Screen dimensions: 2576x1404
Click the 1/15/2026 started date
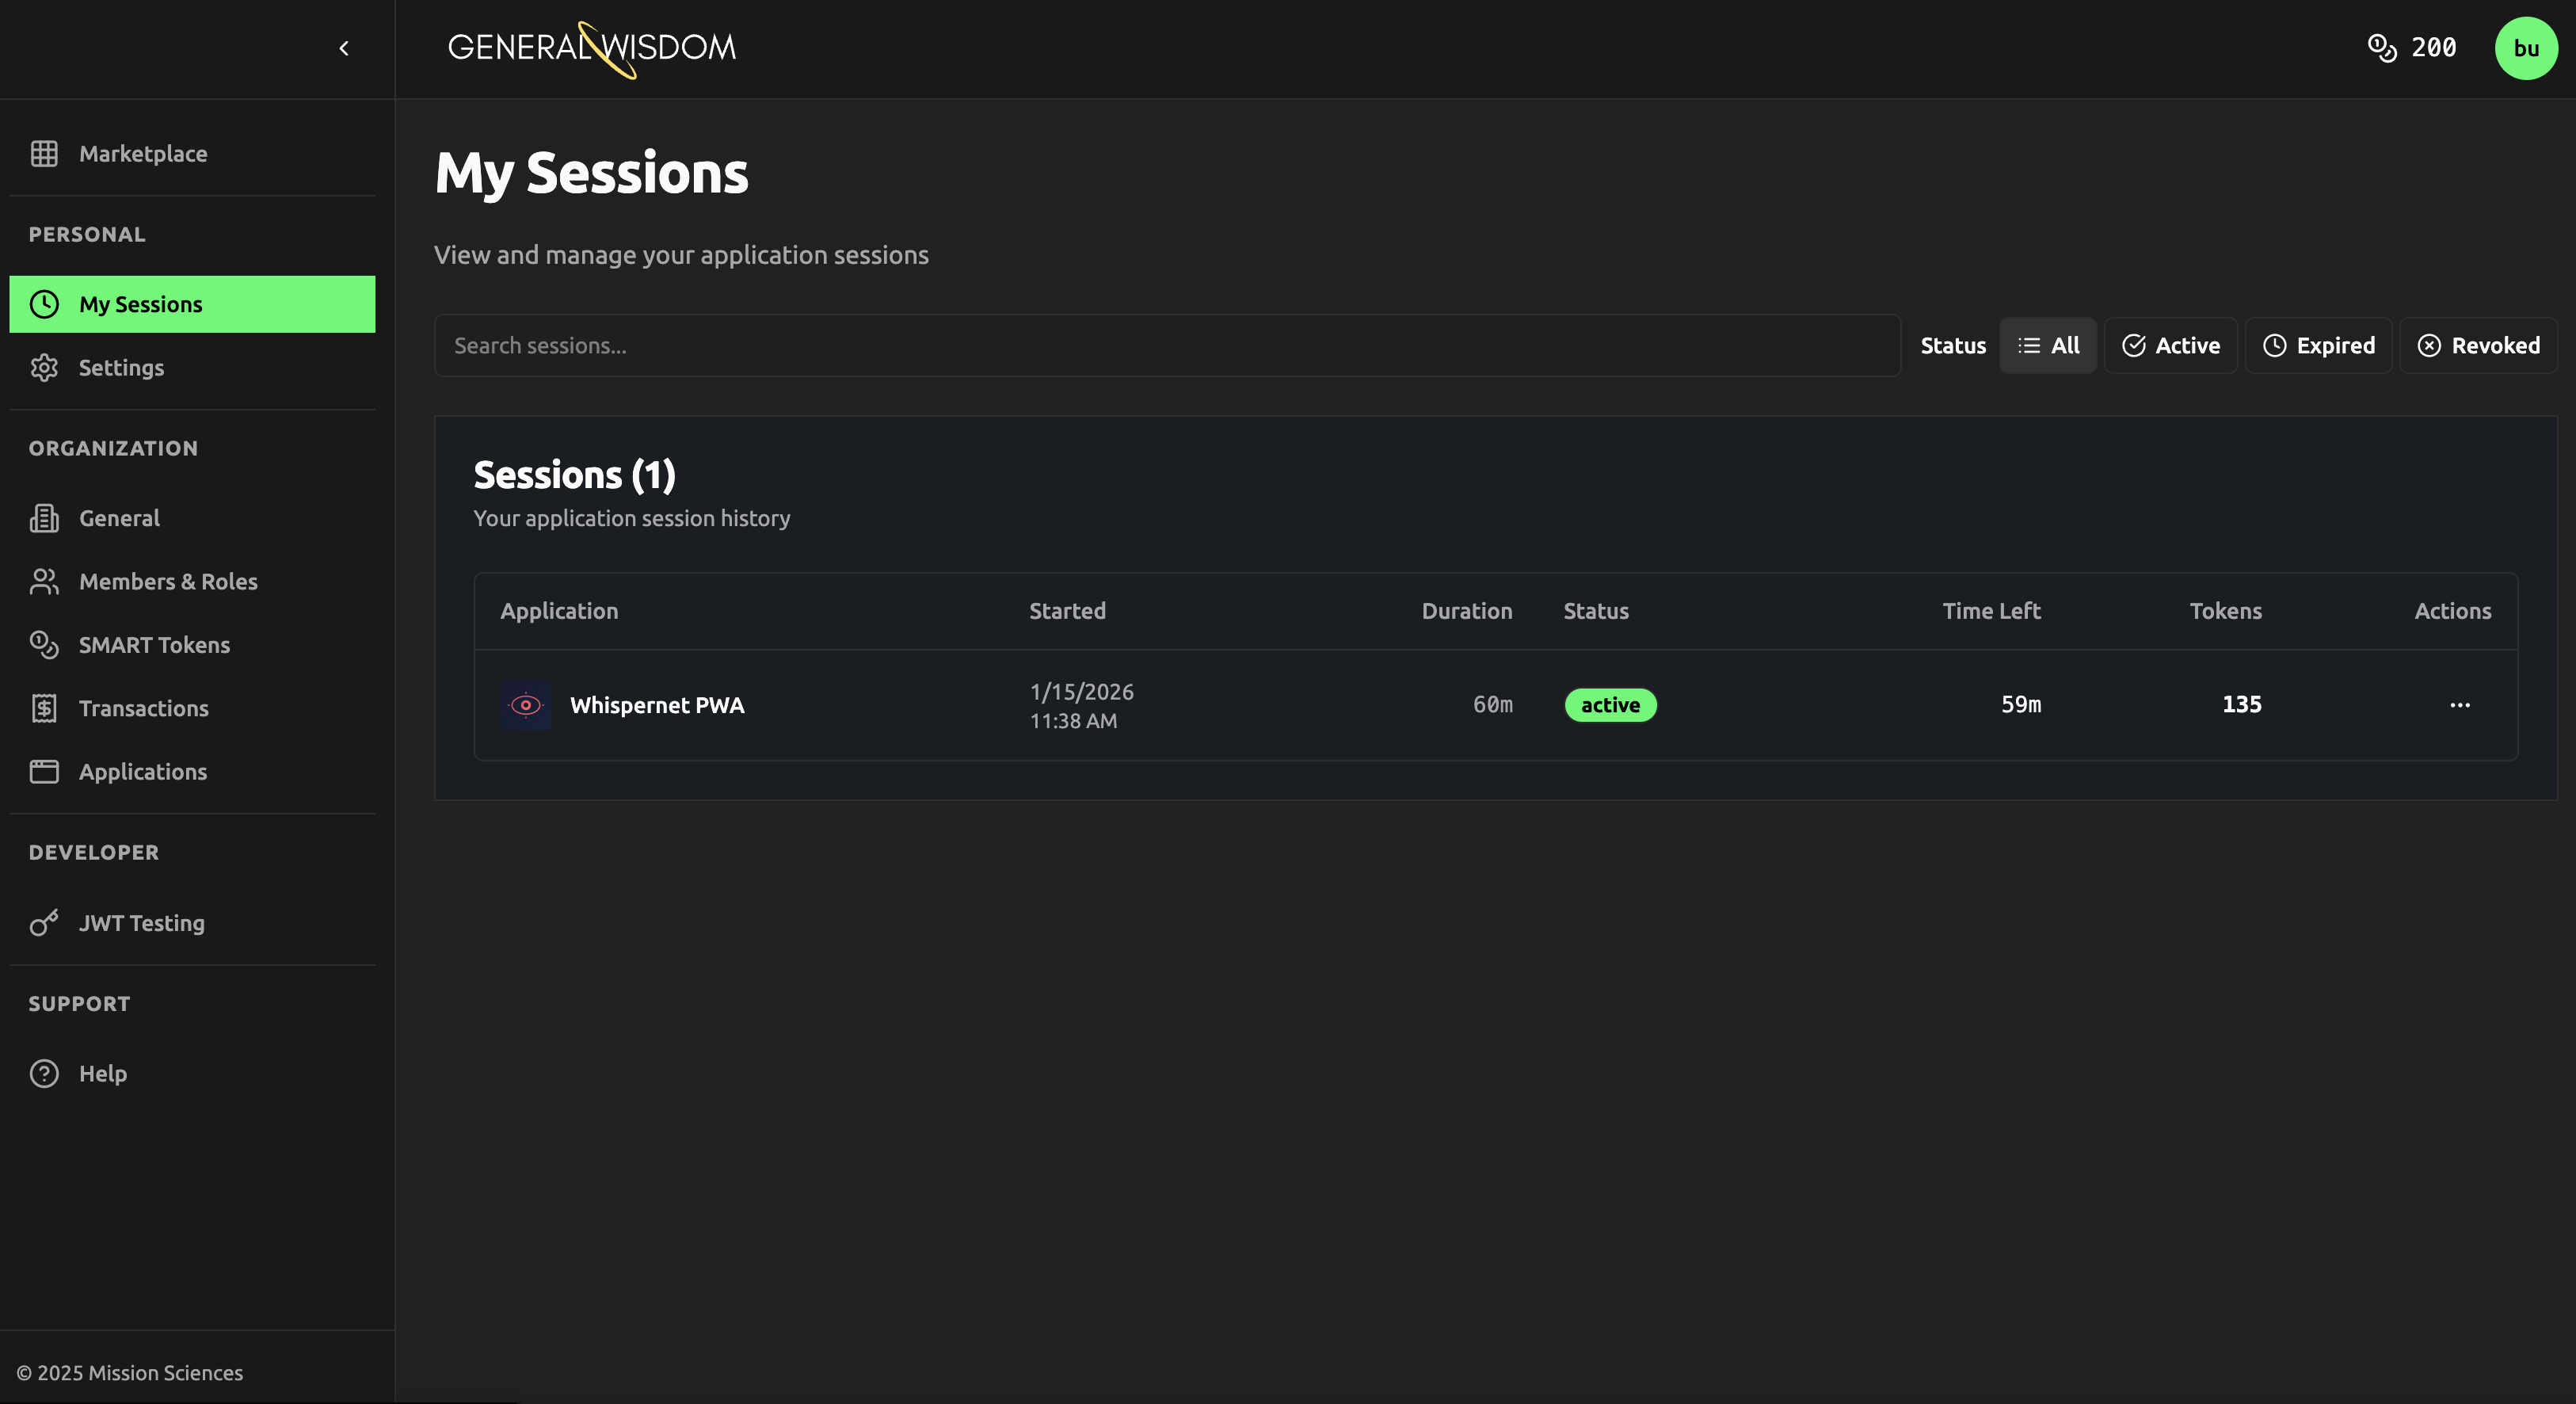[1082, 692]
